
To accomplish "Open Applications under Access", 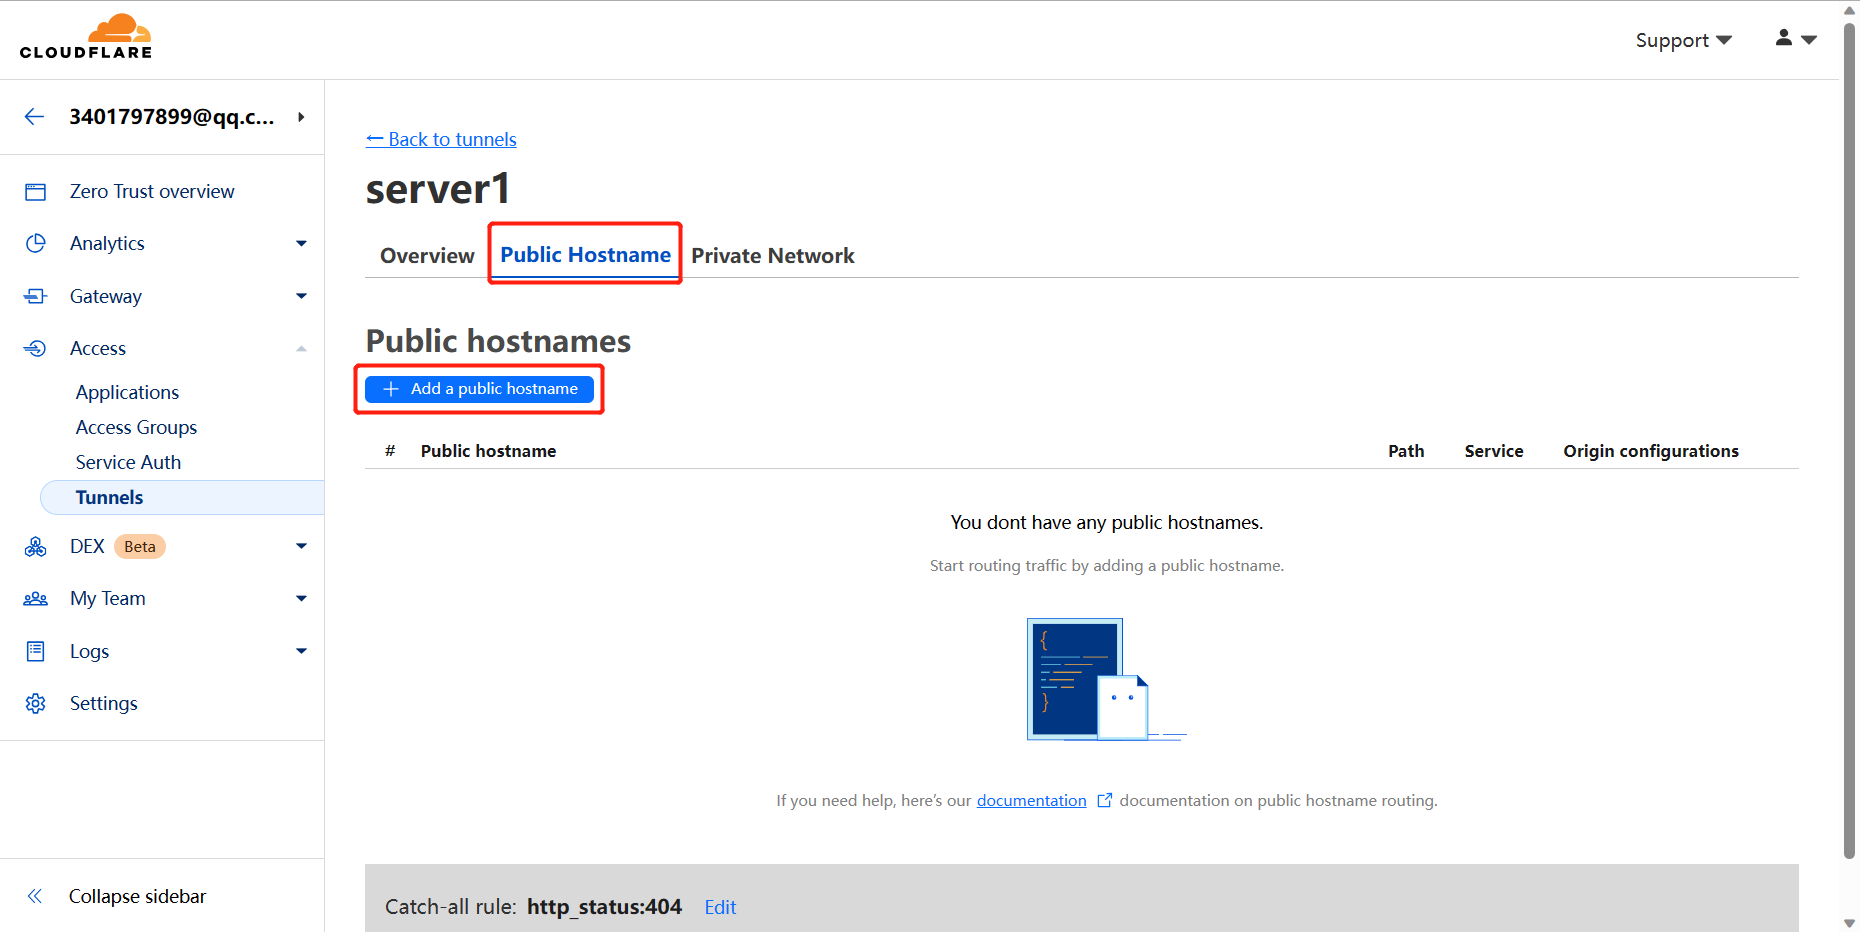I will (127, 392).
